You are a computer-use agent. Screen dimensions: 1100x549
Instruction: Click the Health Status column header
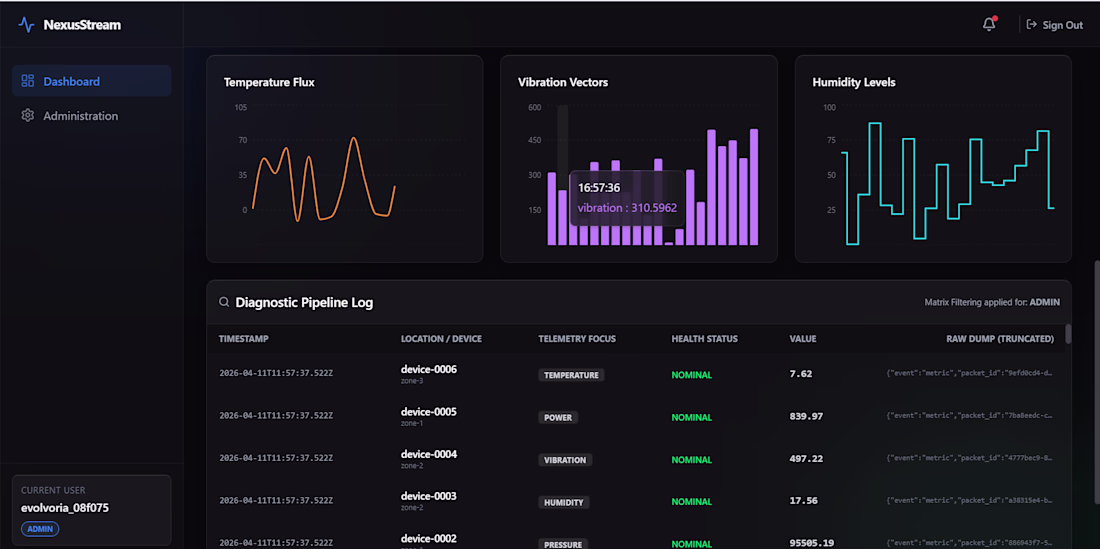[704, 339]
